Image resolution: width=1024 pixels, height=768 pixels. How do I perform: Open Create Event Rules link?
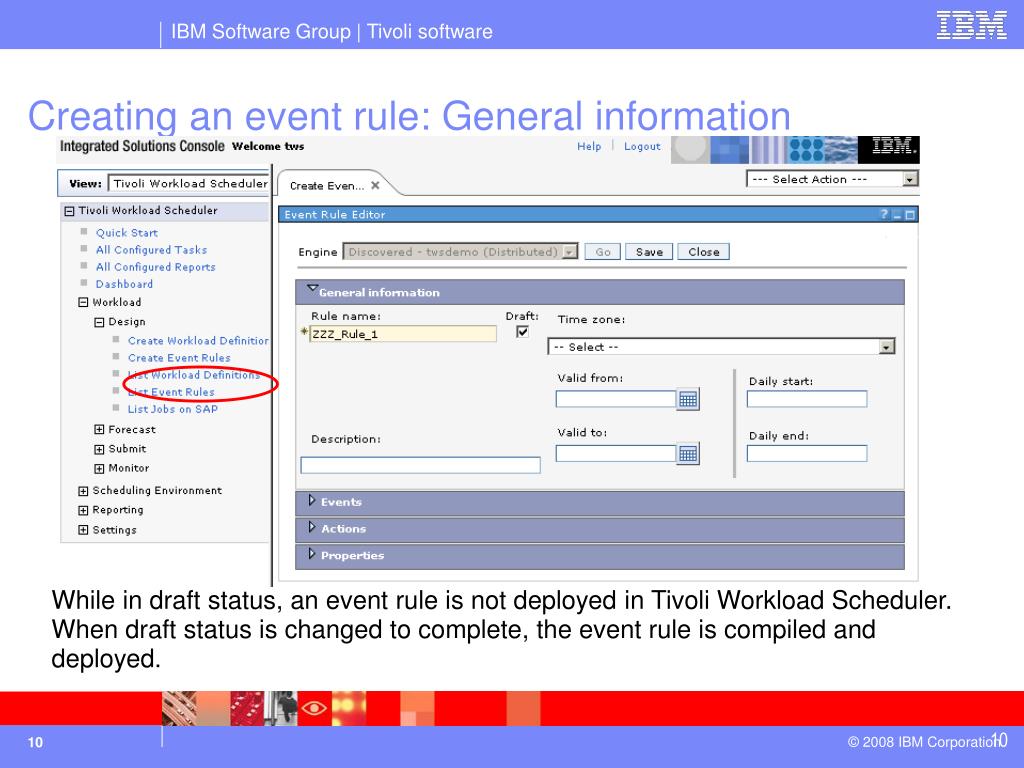click(x=179, y=358)
